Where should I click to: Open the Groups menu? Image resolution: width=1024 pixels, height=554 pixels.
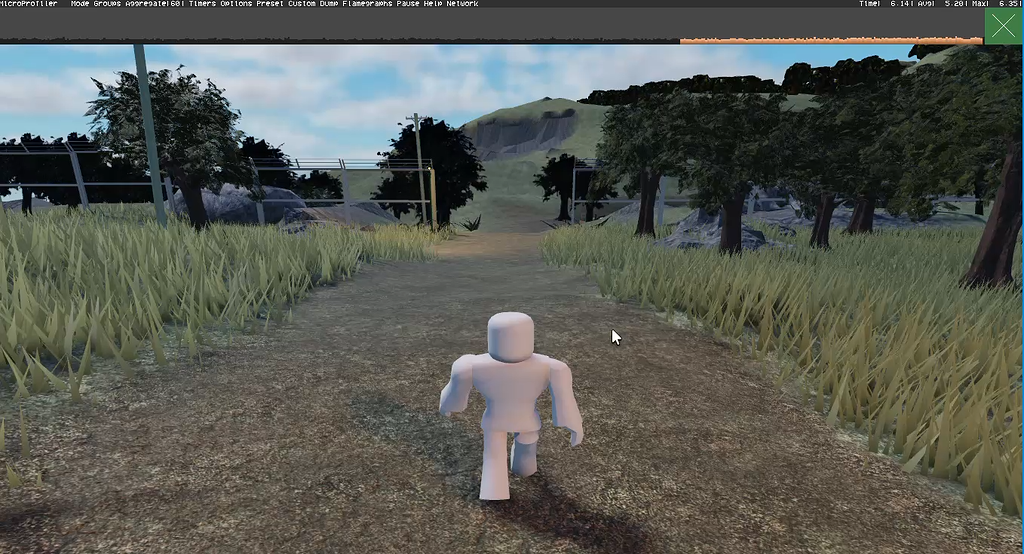coord(107,3)
